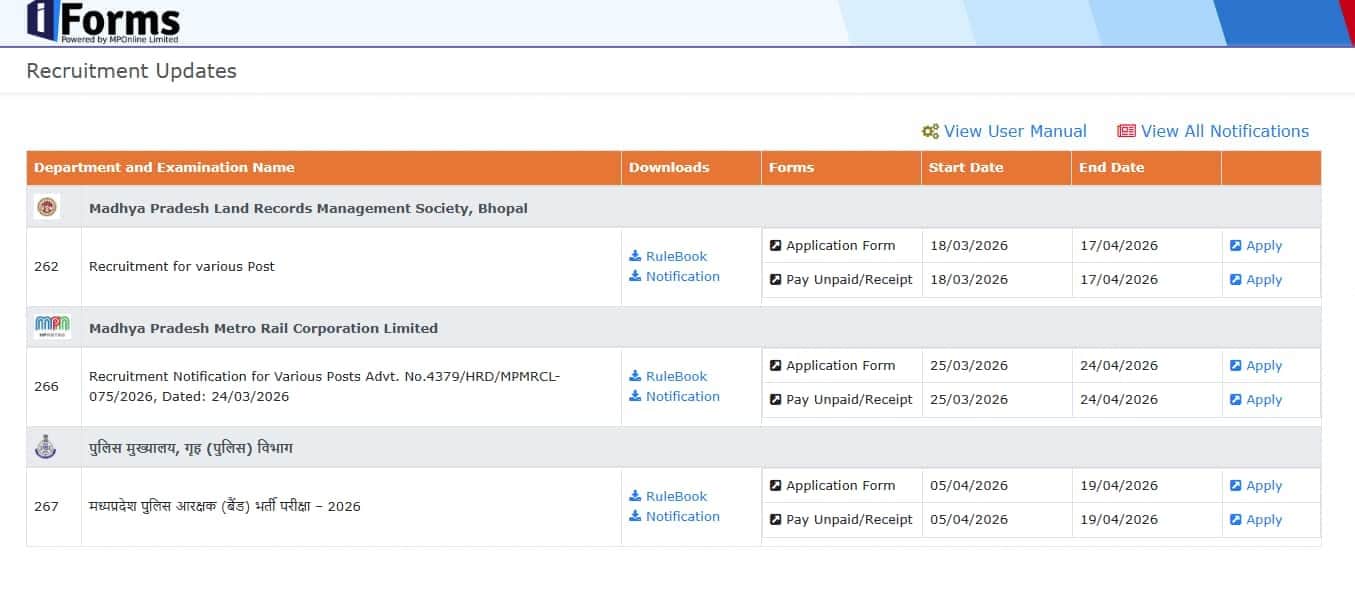The width and height of the screenshot is (1355, 599).
Task: Click the Metro Rail Corporation MPM logo
Action: 52,328
